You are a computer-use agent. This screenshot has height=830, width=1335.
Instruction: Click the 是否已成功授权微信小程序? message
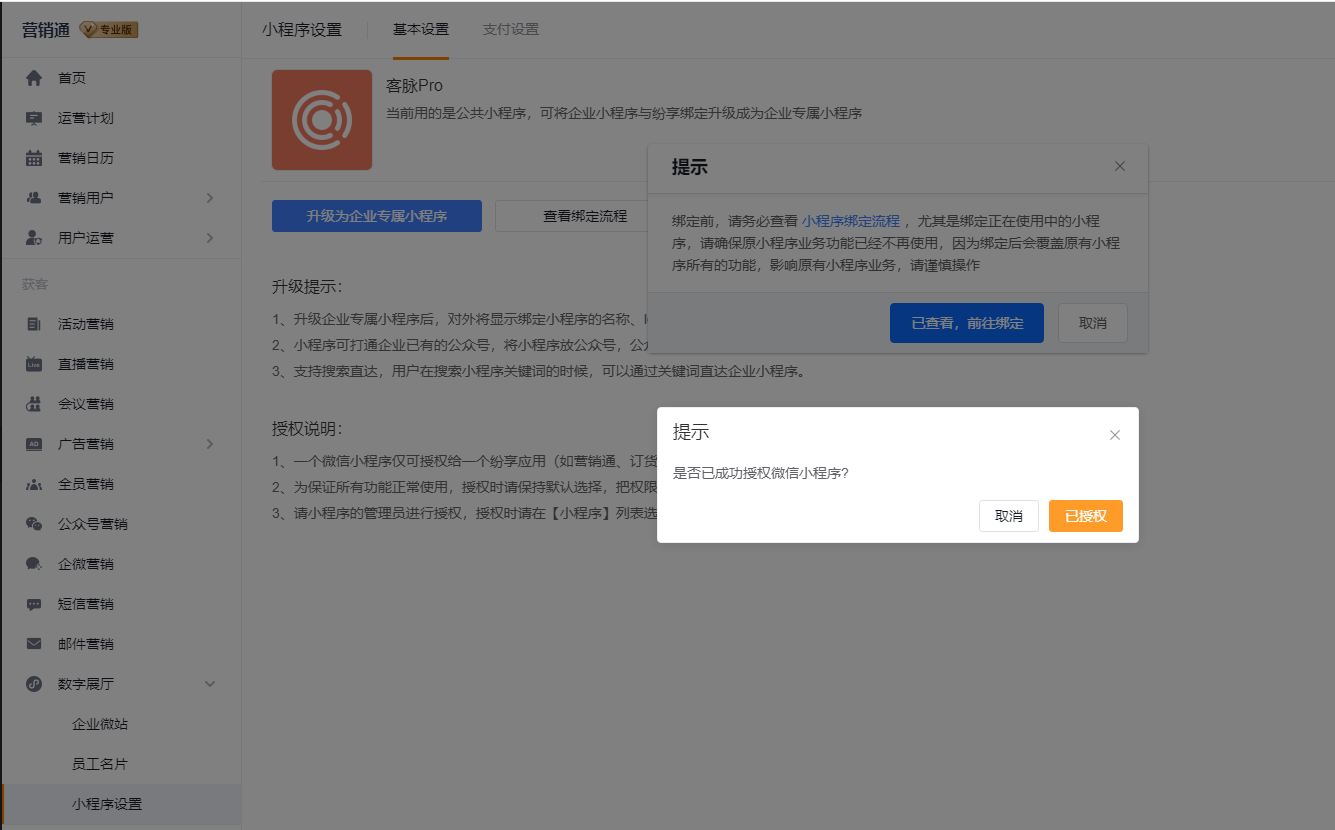(761, 473)
